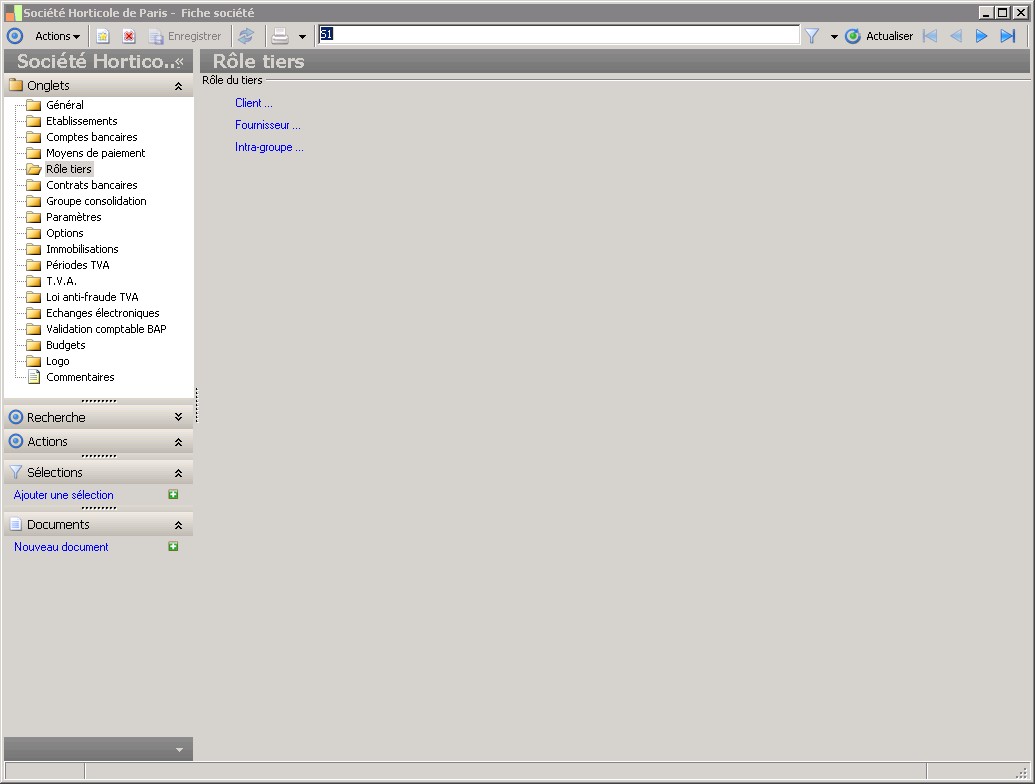1035x784 pixels.
Task: Go to last record arrow
Action: coord(1008,36)
